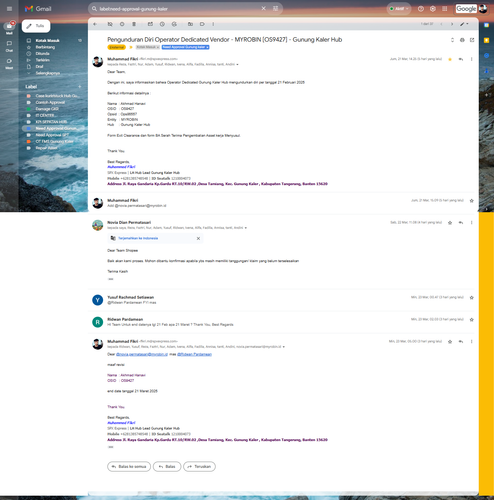Screen dimensions: 494x500
Task: Star Novia Dian Permatasari's message
Action: point(450,223)
